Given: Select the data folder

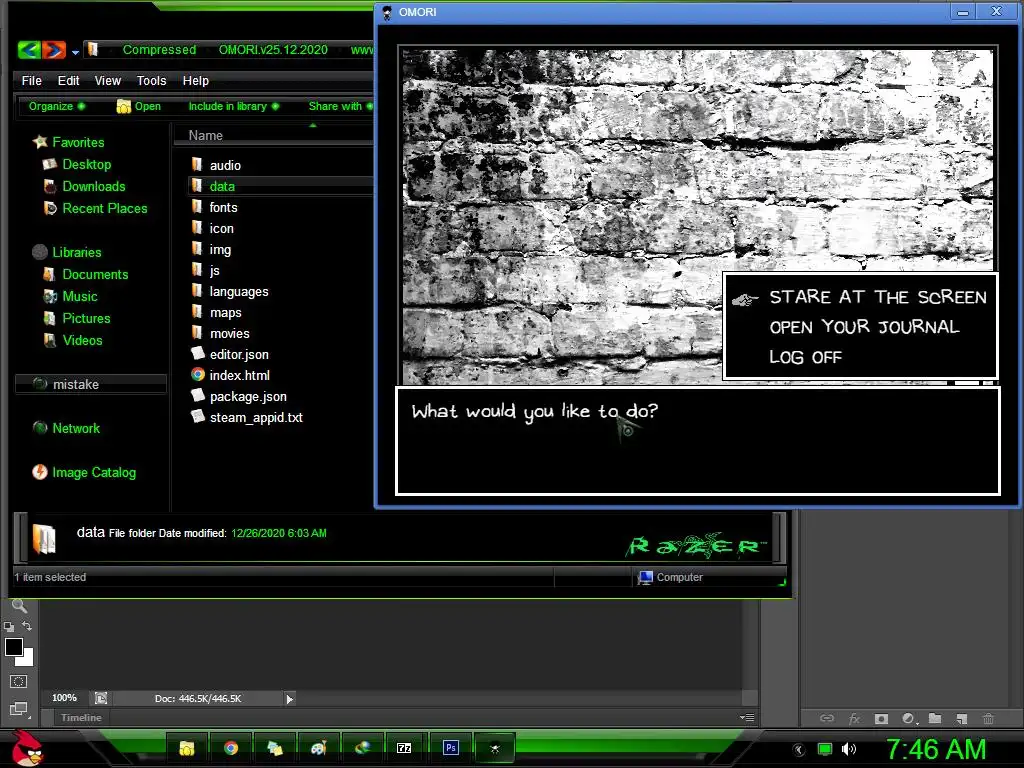Looking at the screenshot, I should (x=281, y=186).
